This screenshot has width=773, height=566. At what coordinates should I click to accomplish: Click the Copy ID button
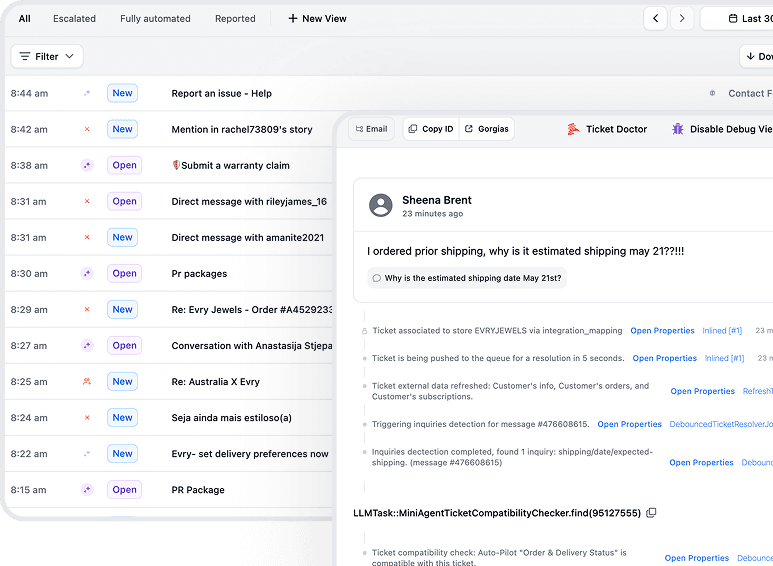click(430, 129)
